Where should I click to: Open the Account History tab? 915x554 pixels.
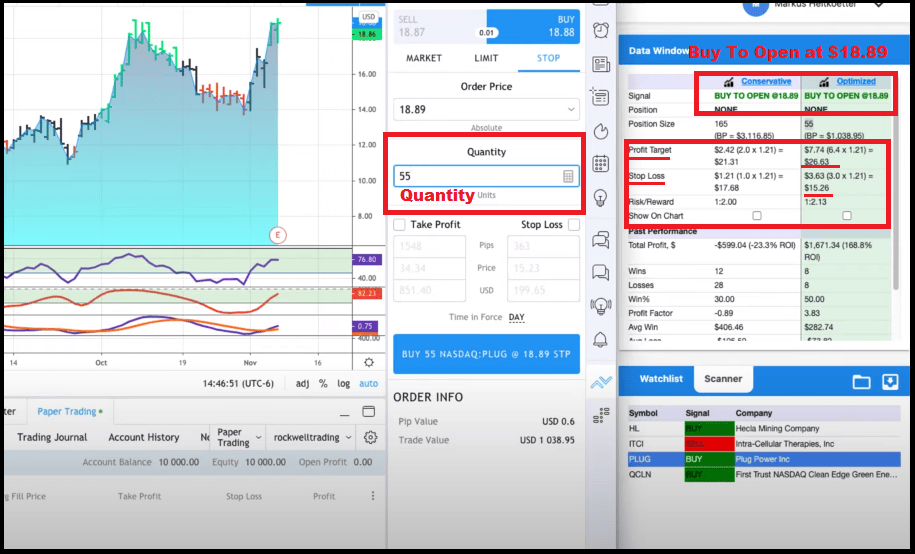tap(144, 437)
